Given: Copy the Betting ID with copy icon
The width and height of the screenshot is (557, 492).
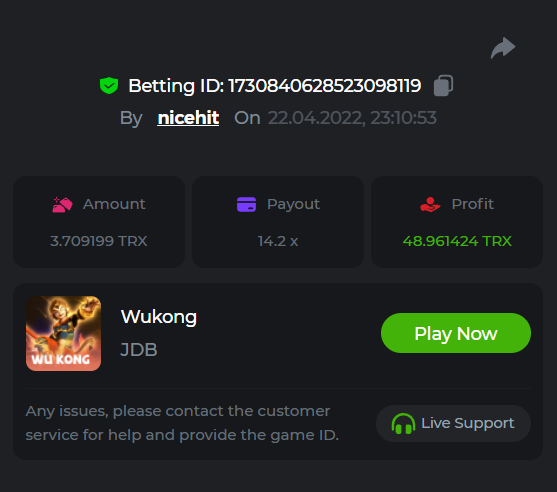Looking at the screenshot, I should click(443, 86).
